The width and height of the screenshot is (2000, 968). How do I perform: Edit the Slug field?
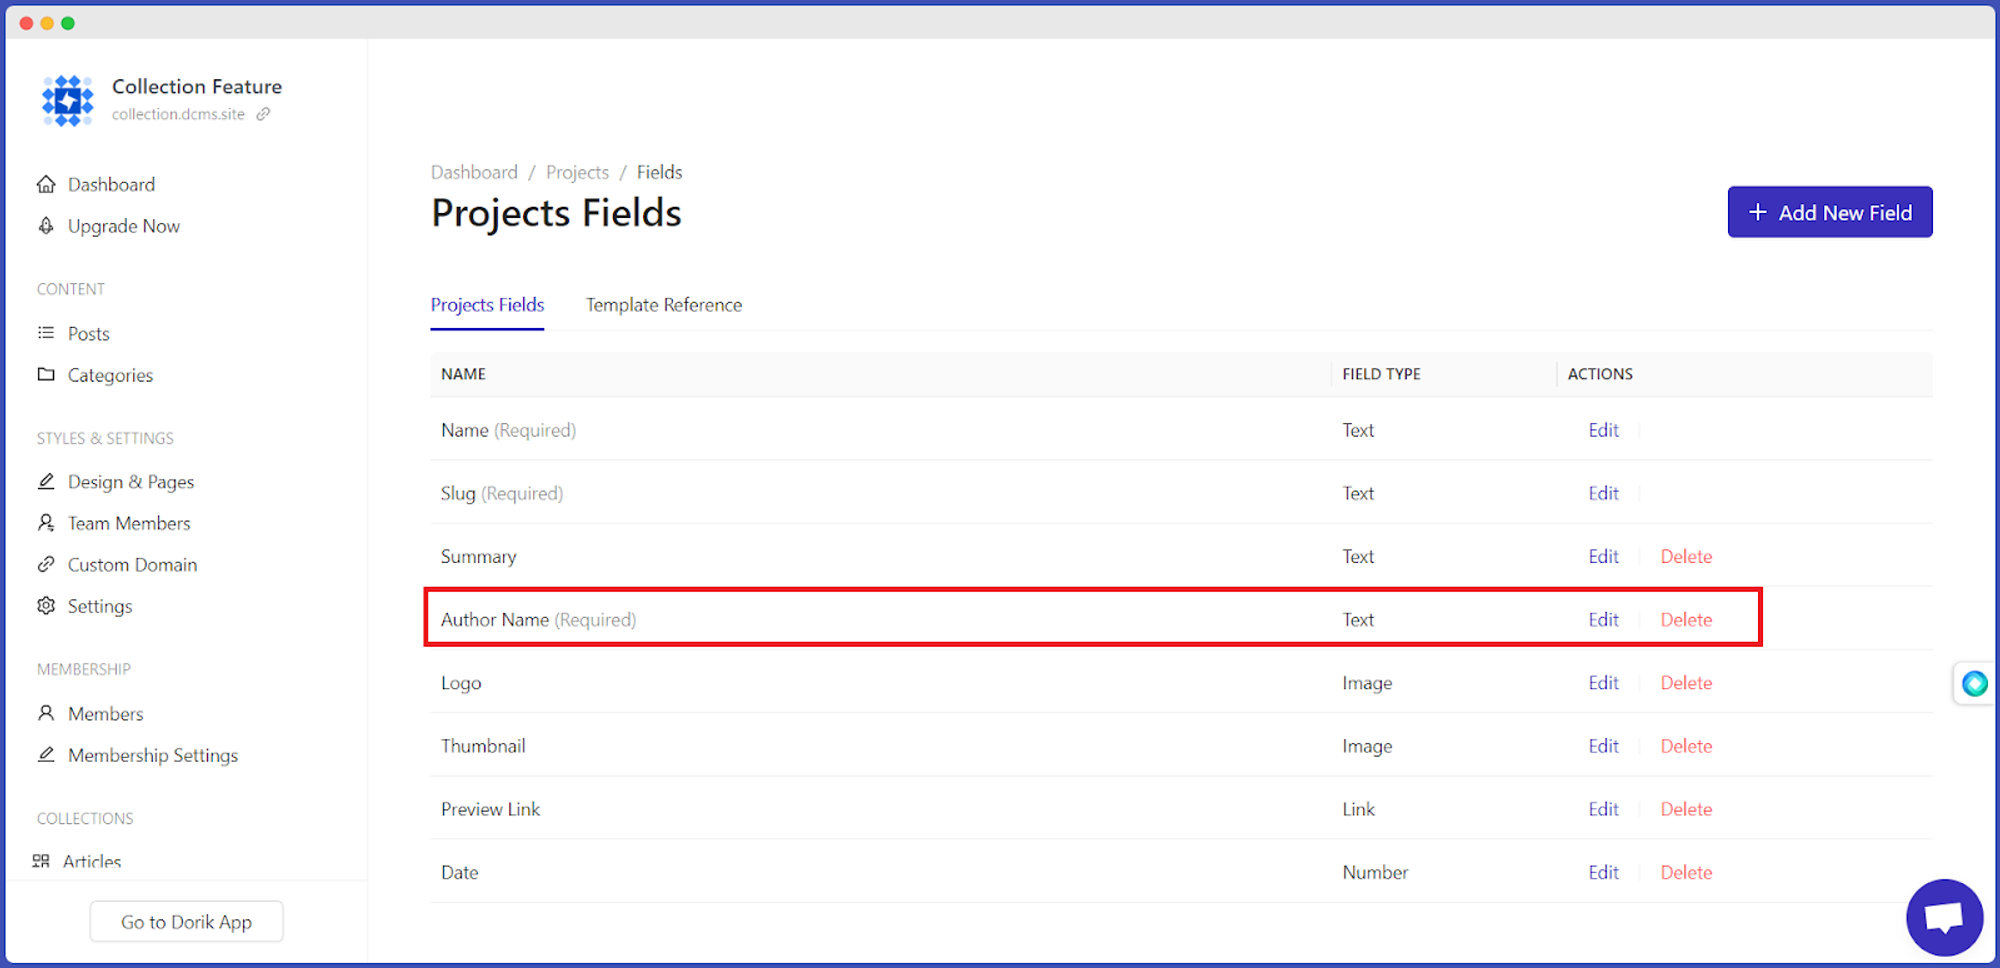tap(1604, 493)
